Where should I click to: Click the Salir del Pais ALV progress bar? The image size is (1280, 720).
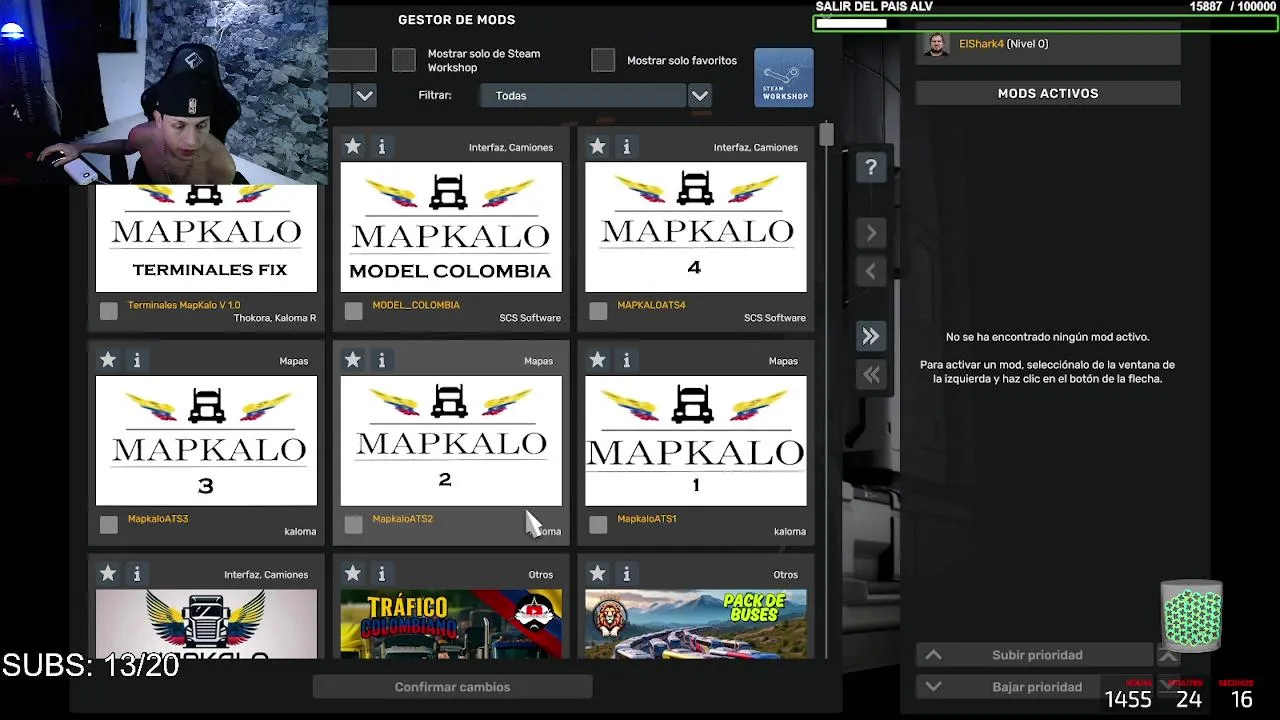[x=1046, y=23]
